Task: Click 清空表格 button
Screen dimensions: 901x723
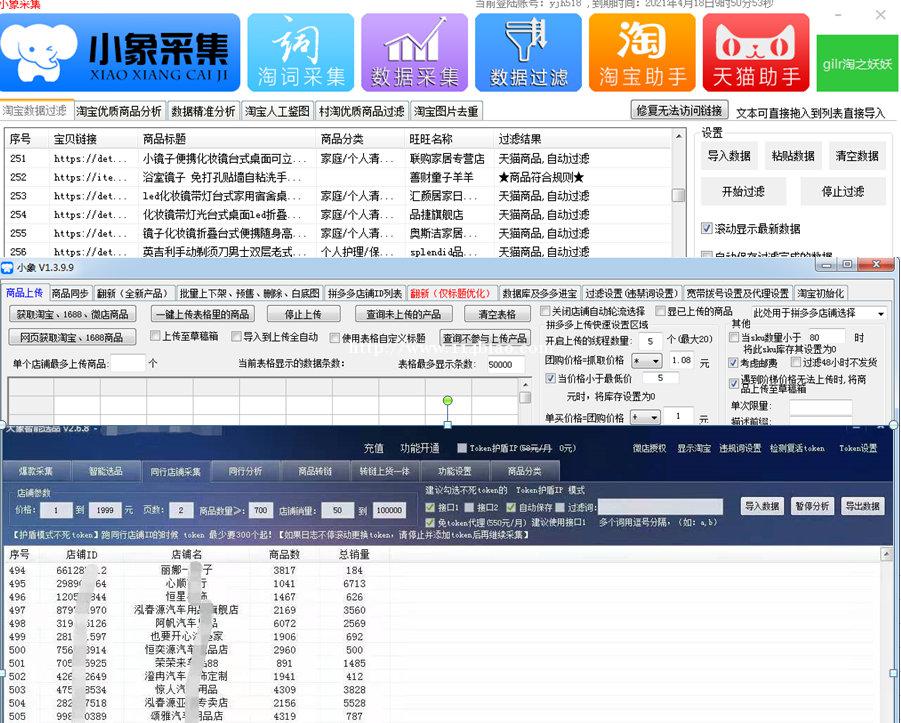Action: [x=497, y=314]
